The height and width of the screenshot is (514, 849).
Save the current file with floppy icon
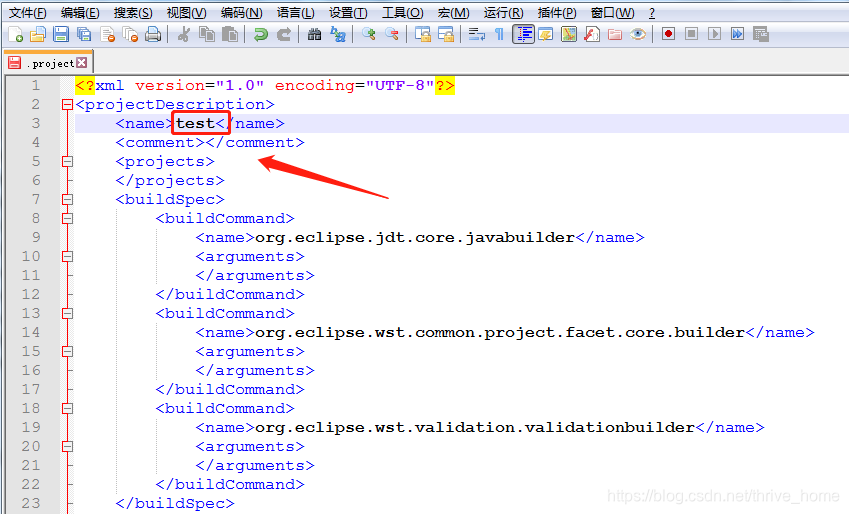61,35
